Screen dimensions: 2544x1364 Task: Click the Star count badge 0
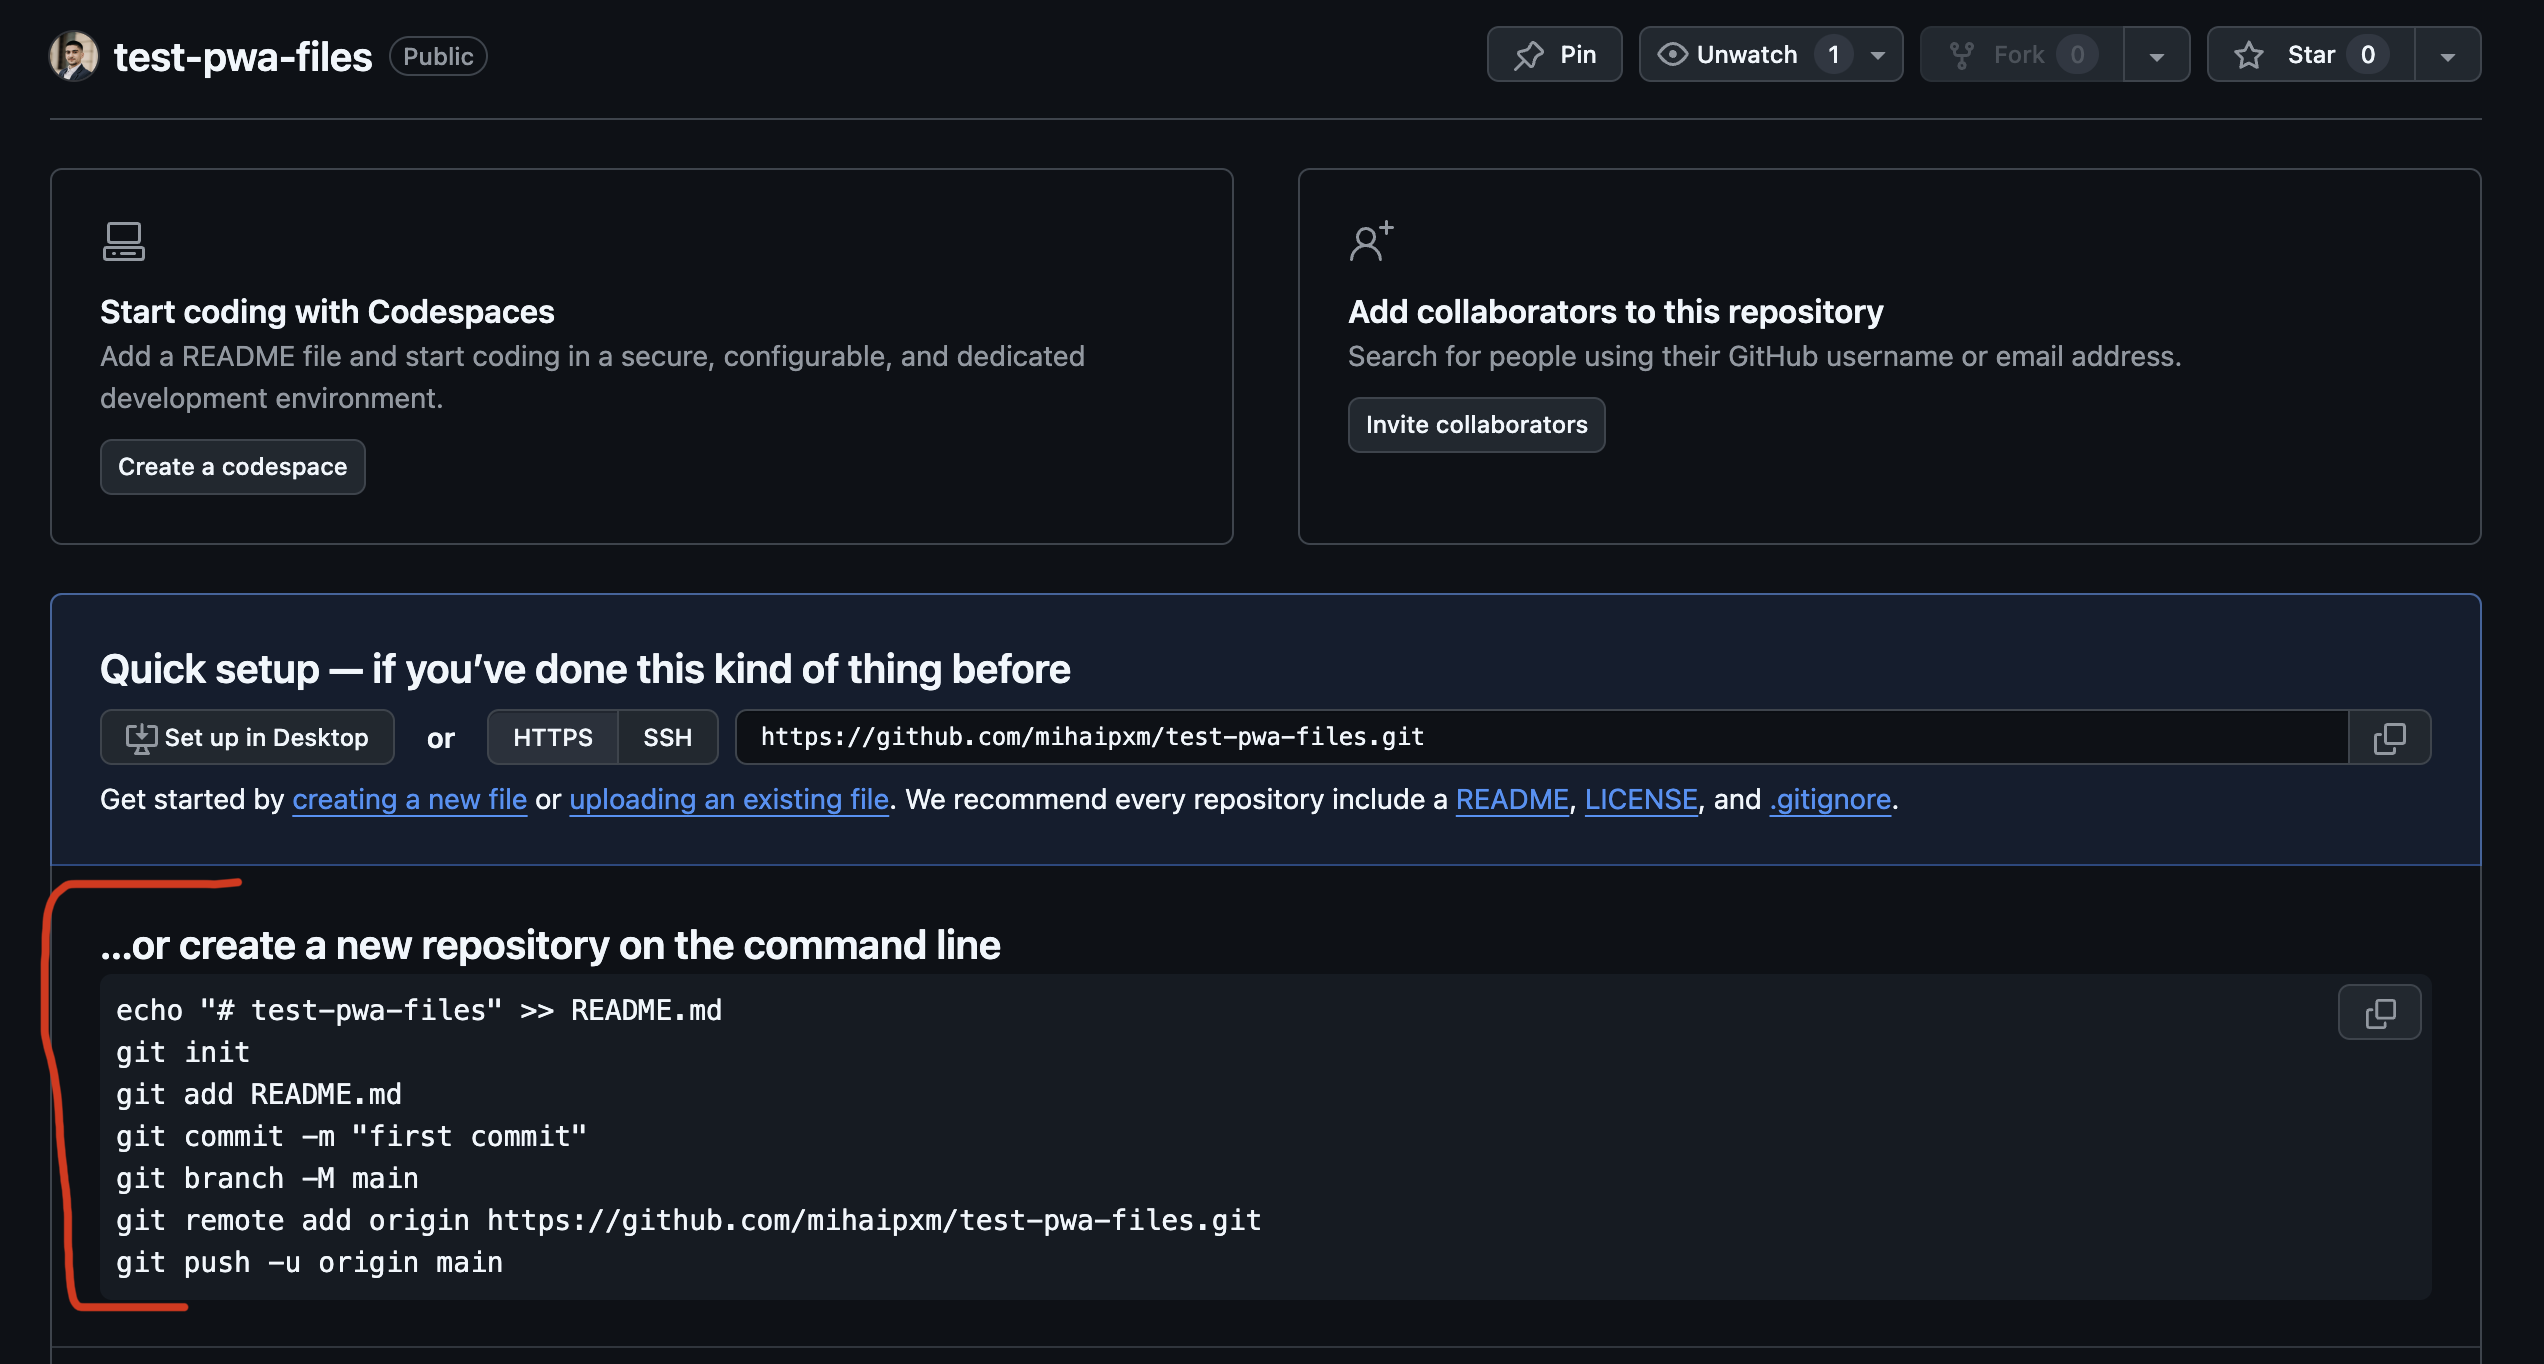click(2368, 54)
